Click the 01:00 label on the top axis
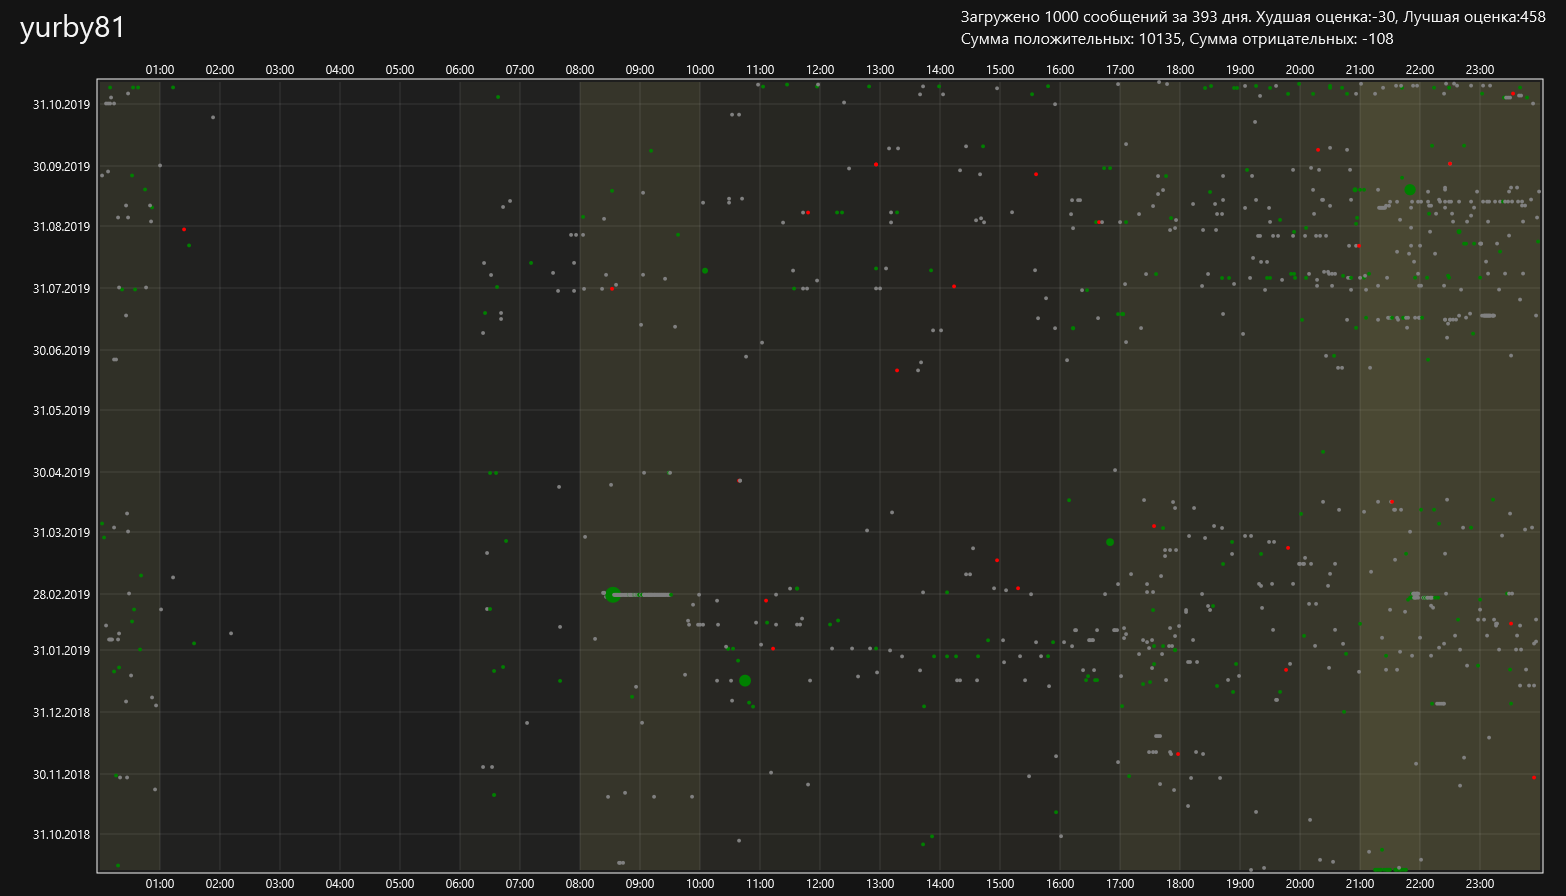Viewport: 1566px width, 896px height. pyautogui.click(x=160, y=70)
